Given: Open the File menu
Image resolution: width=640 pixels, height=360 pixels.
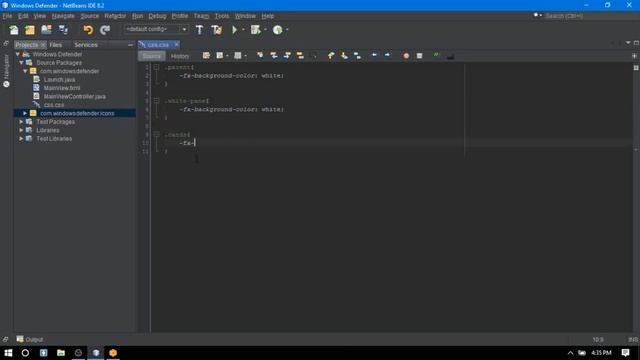Looking at the screenshot, I should coord(7,16).
